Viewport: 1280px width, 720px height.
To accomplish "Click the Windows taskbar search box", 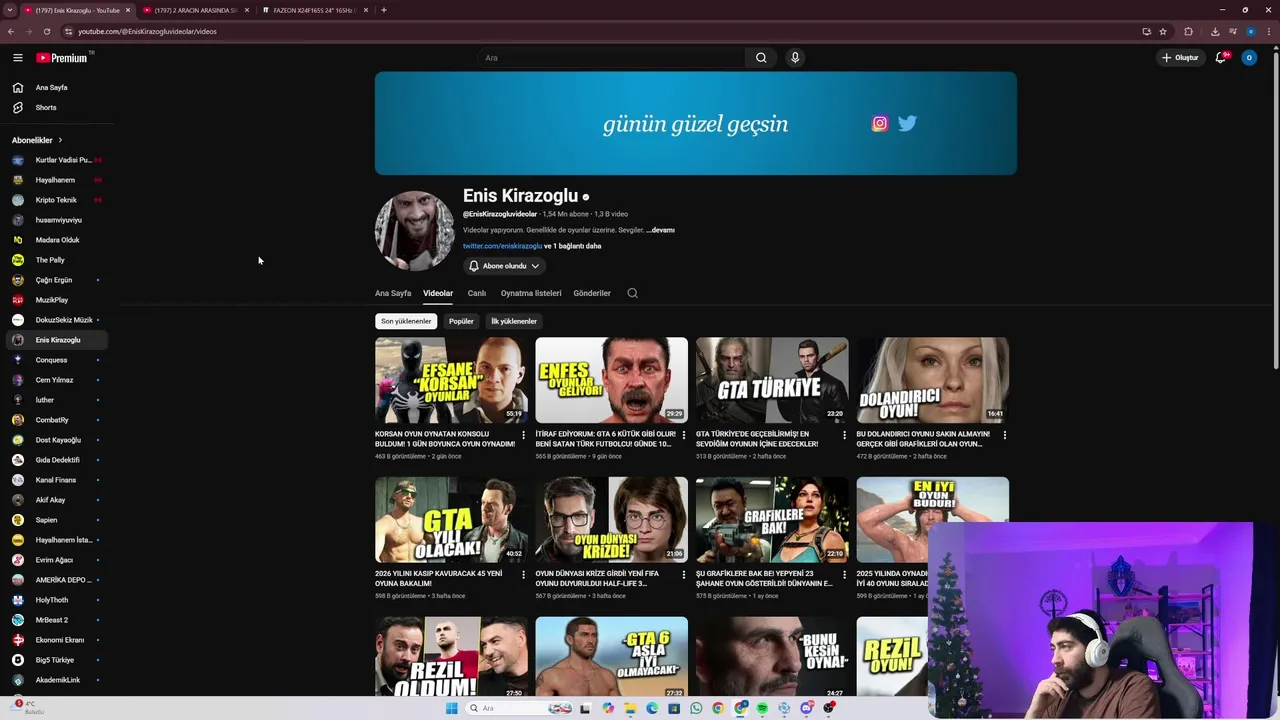I will click(520, 708).
